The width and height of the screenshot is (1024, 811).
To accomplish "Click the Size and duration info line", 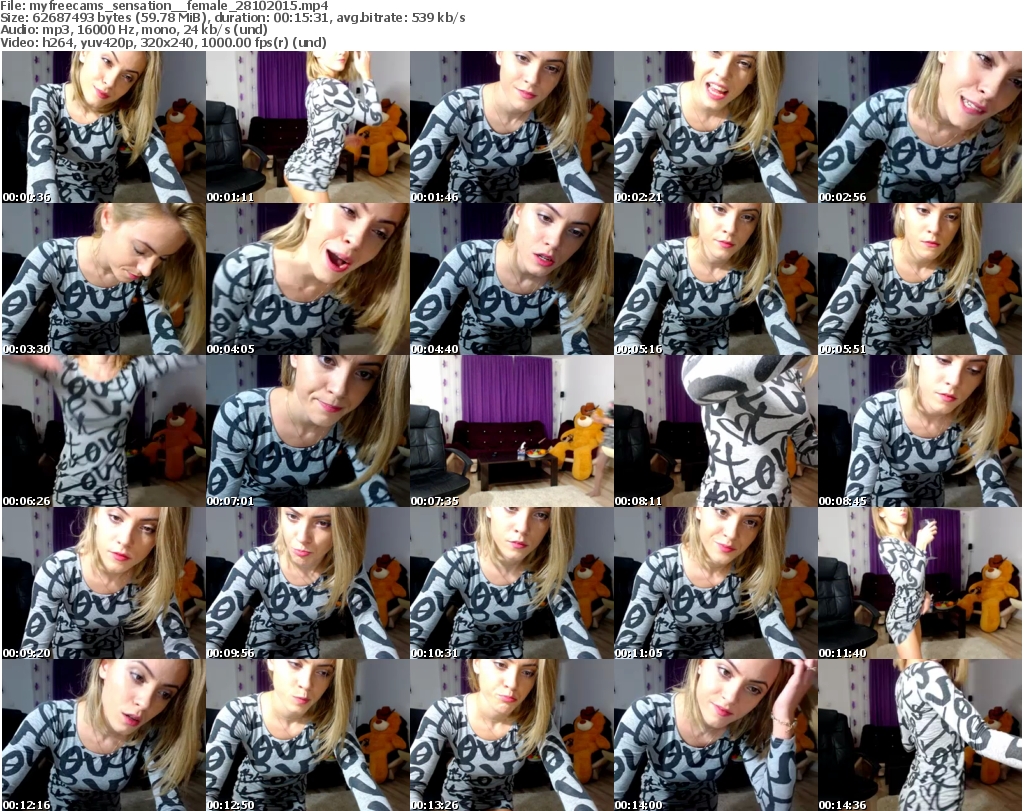I will (x=232, y=18).
